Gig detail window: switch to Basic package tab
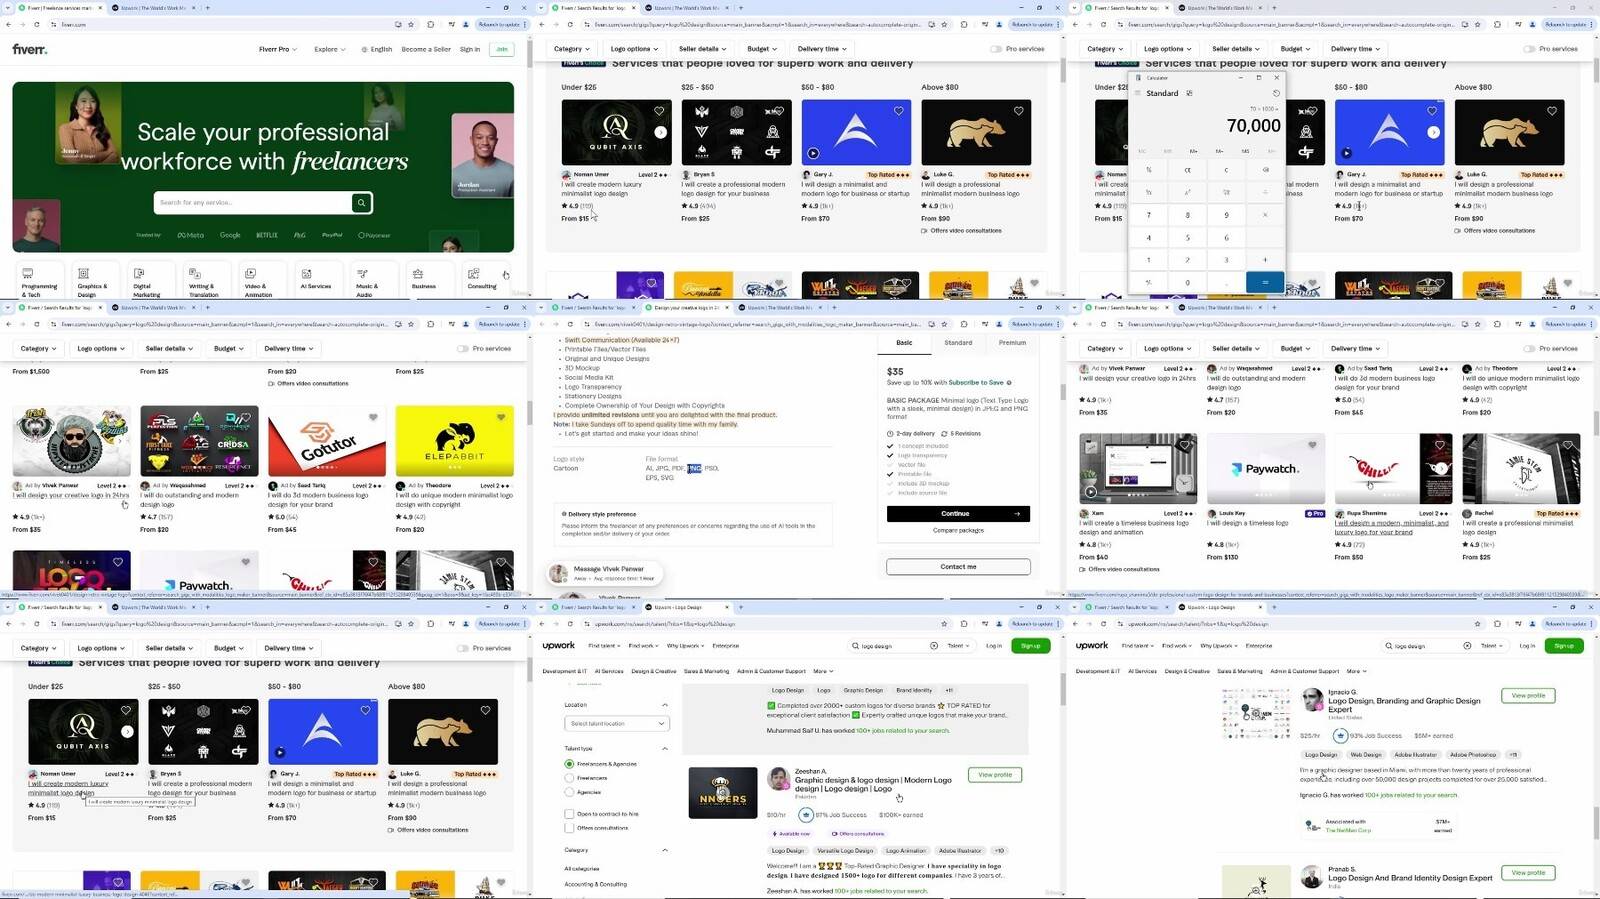The width and height of the screenshot is (1600, 899). (x=904, y=343)
